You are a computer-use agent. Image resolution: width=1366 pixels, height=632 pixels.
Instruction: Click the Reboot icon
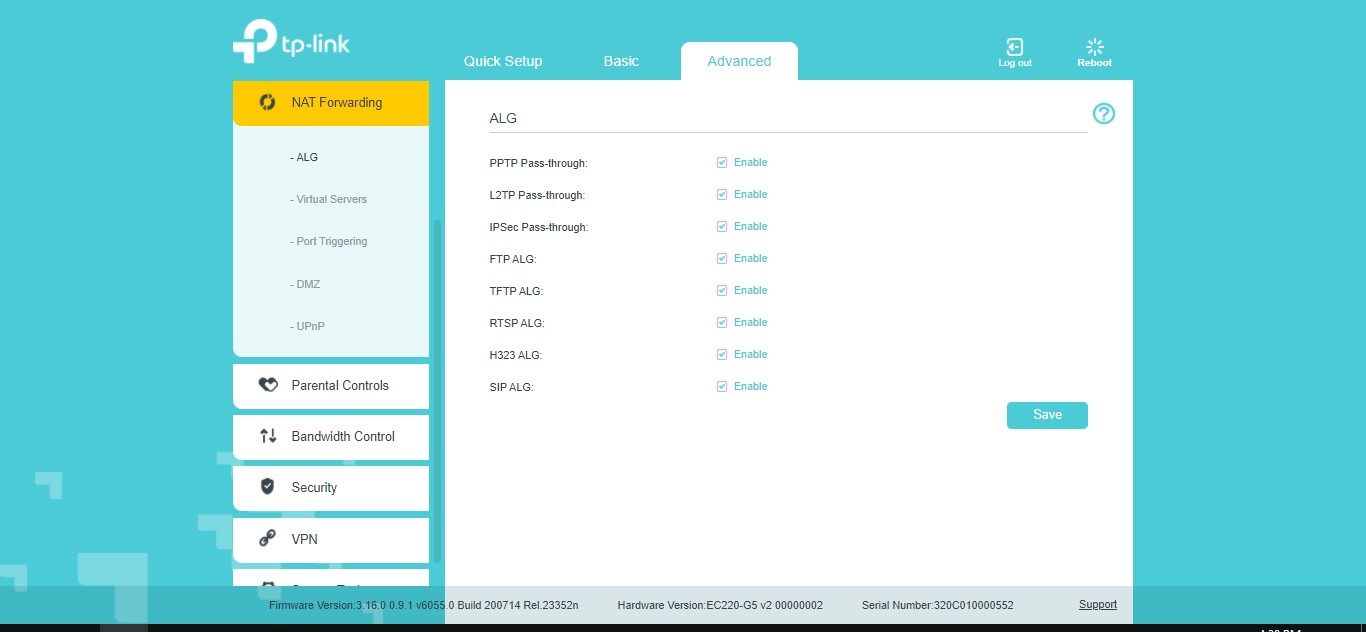coord(1094,47)
